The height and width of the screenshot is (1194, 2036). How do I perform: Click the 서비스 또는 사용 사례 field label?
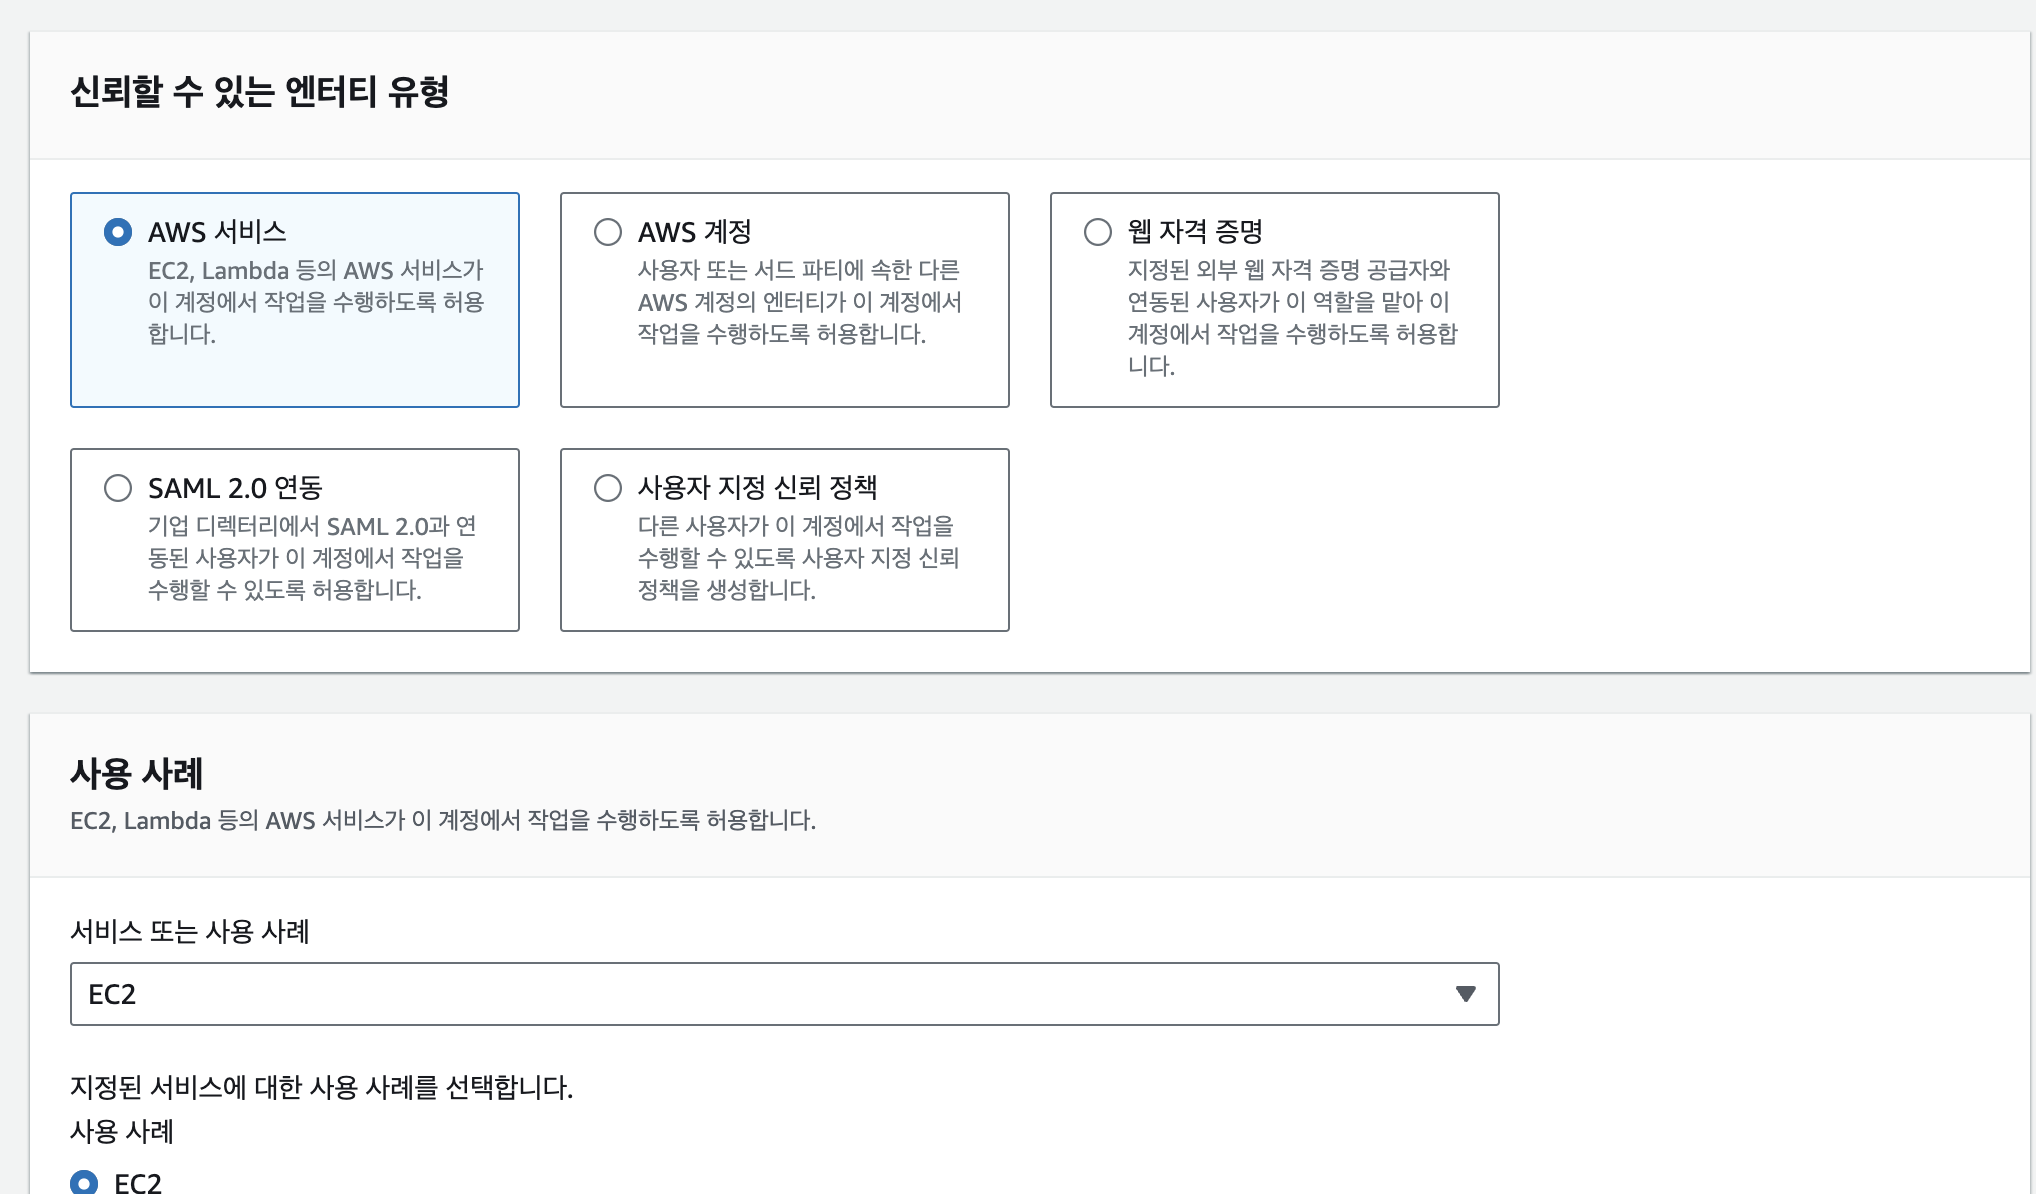pyautogui.click(x=190, y=932)
